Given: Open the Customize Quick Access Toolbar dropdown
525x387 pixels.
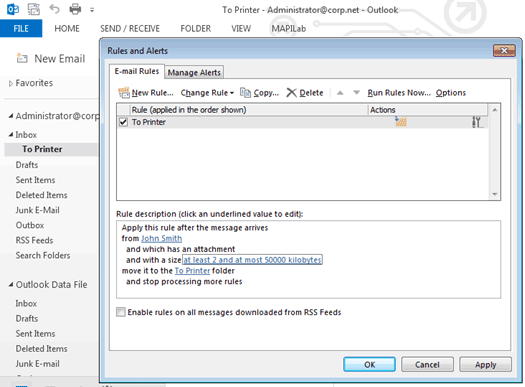Looking at the screenshot, I should [x=92, y=10].
